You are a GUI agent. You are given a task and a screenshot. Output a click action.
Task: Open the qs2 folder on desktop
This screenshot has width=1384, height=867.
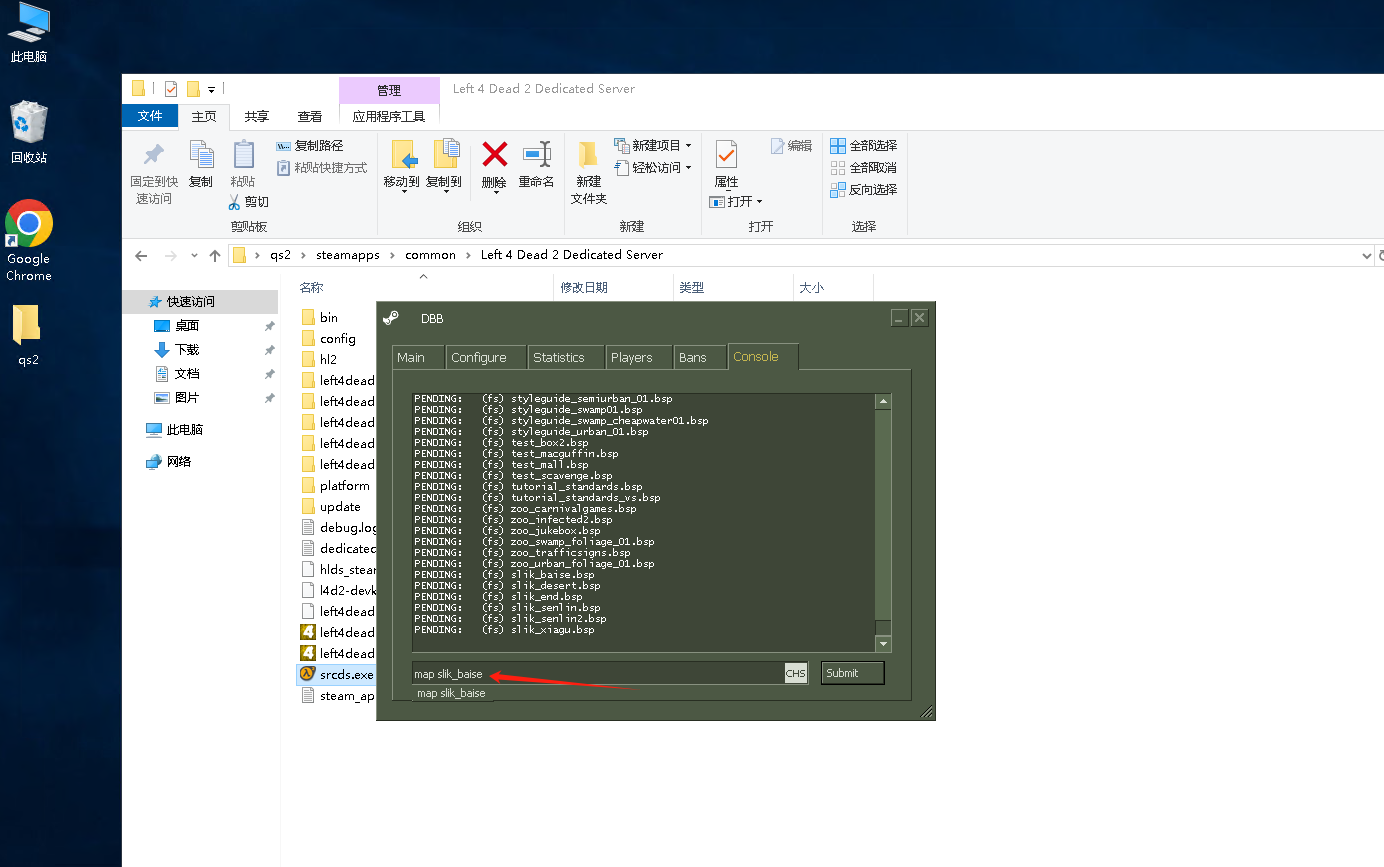tap(29, 335)
